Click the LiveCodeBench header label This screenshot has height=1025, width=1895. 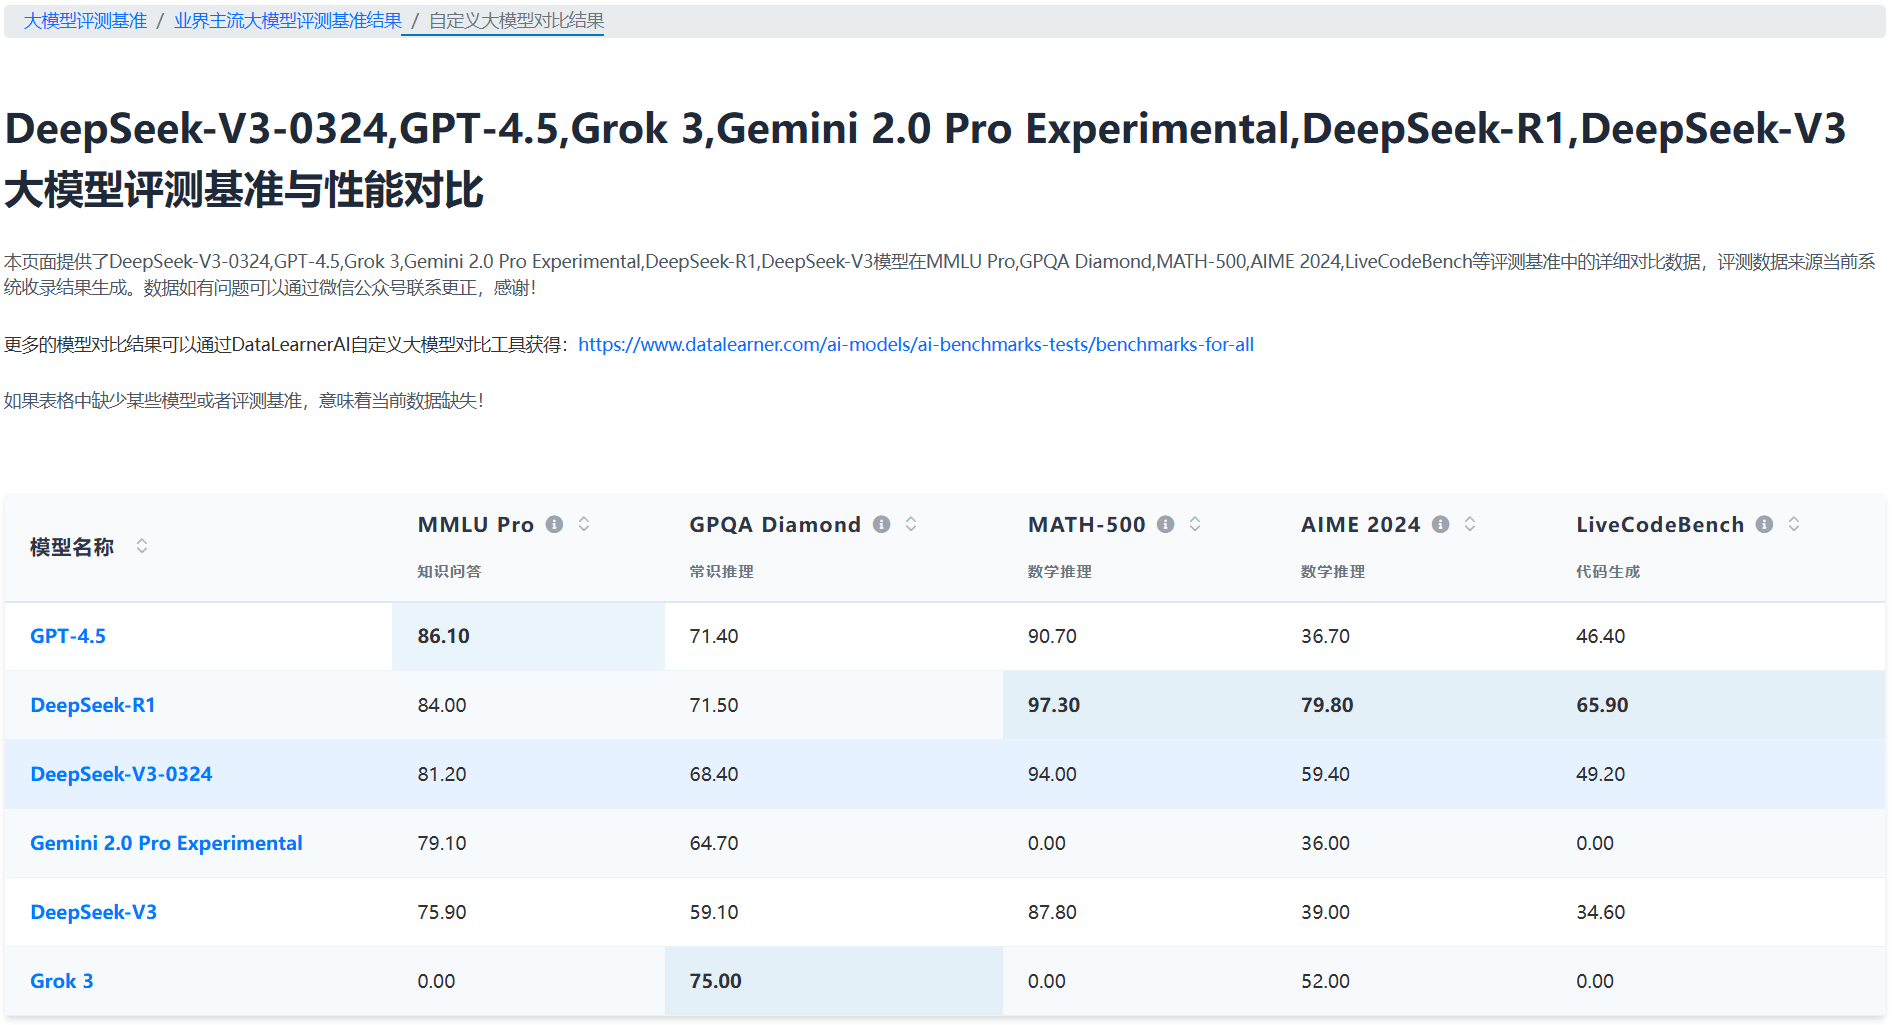point(1660,525)
